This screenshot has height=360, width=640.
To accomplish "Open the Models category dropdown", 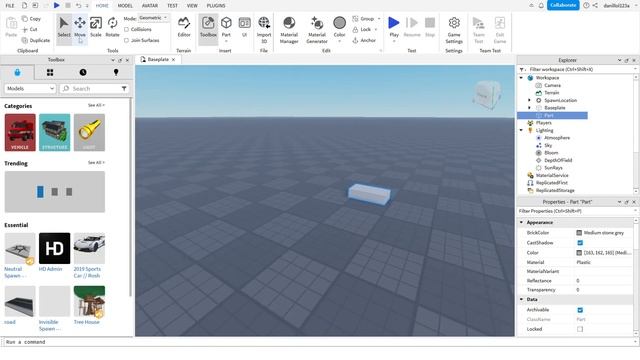I will 29,89.
